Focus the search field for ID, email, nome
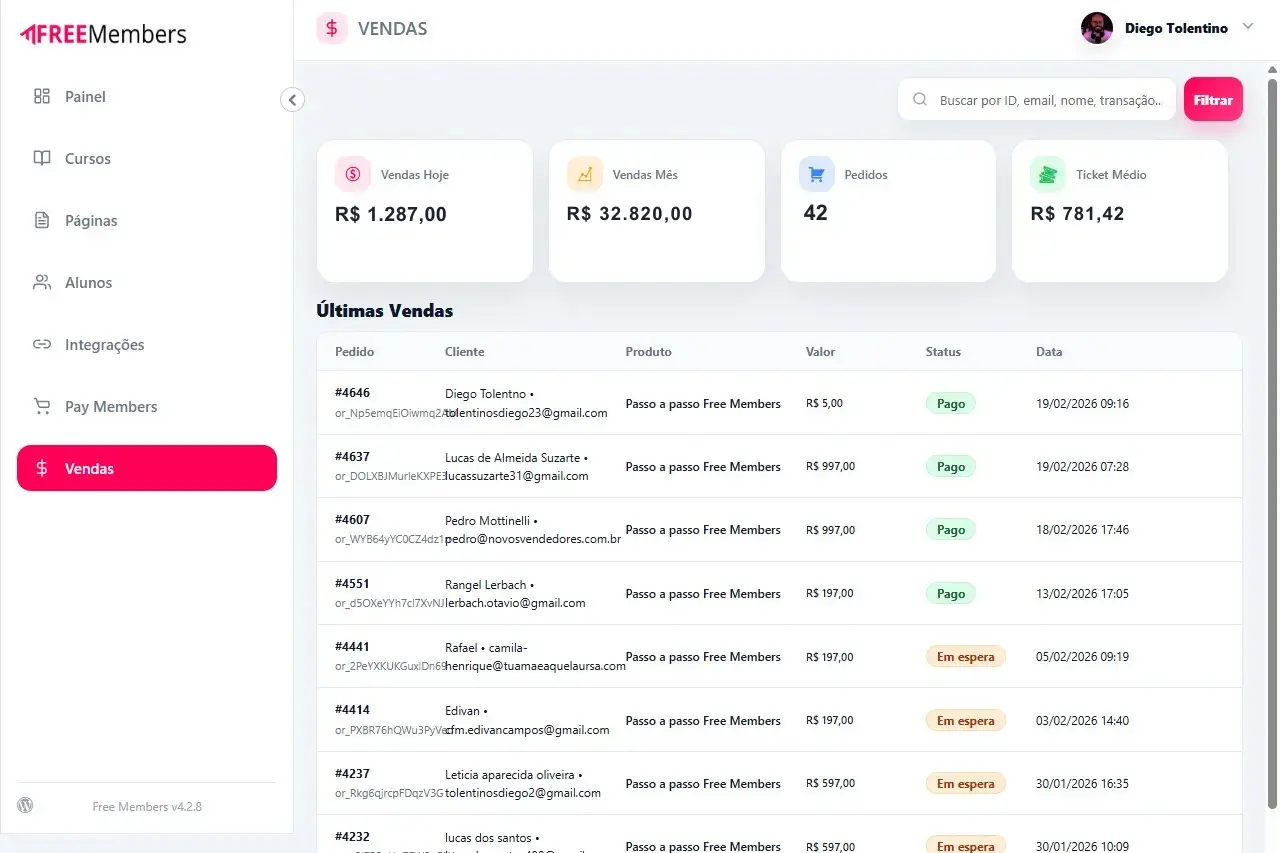Viewport: 1280px width, 853px height. click(x=1050, y=100)
